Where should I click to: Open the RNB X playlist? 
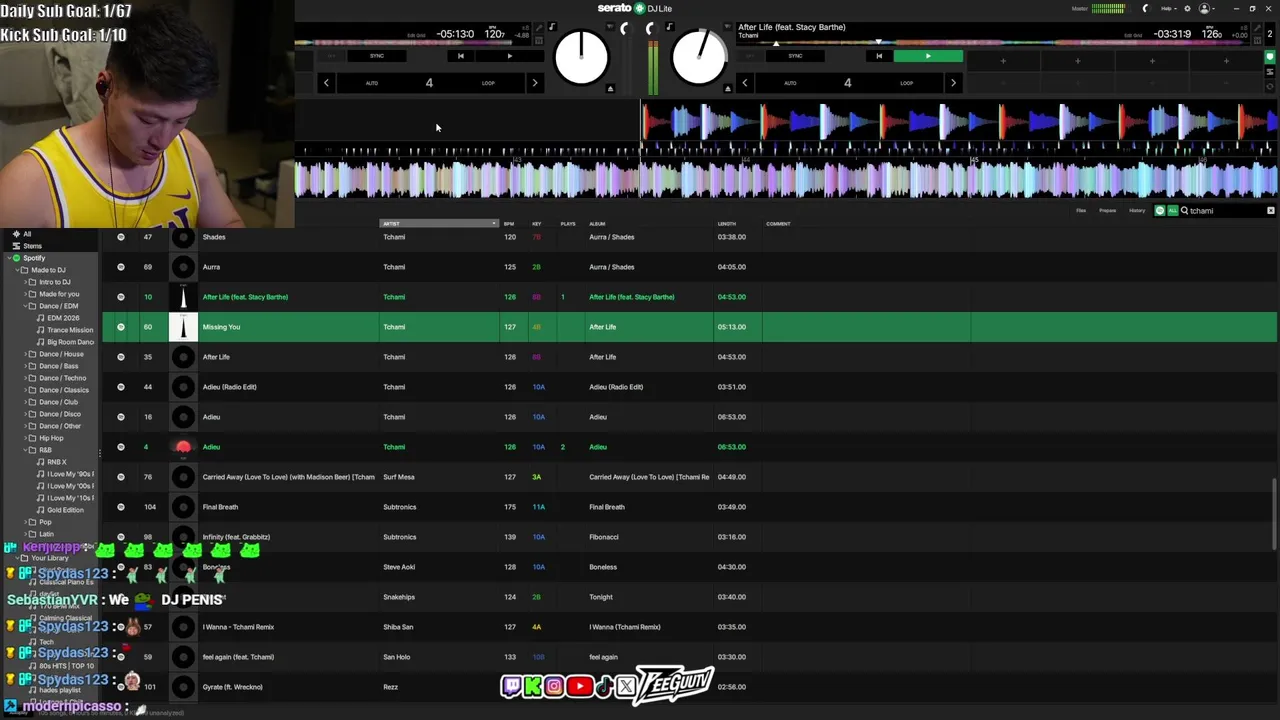point(57,462)
